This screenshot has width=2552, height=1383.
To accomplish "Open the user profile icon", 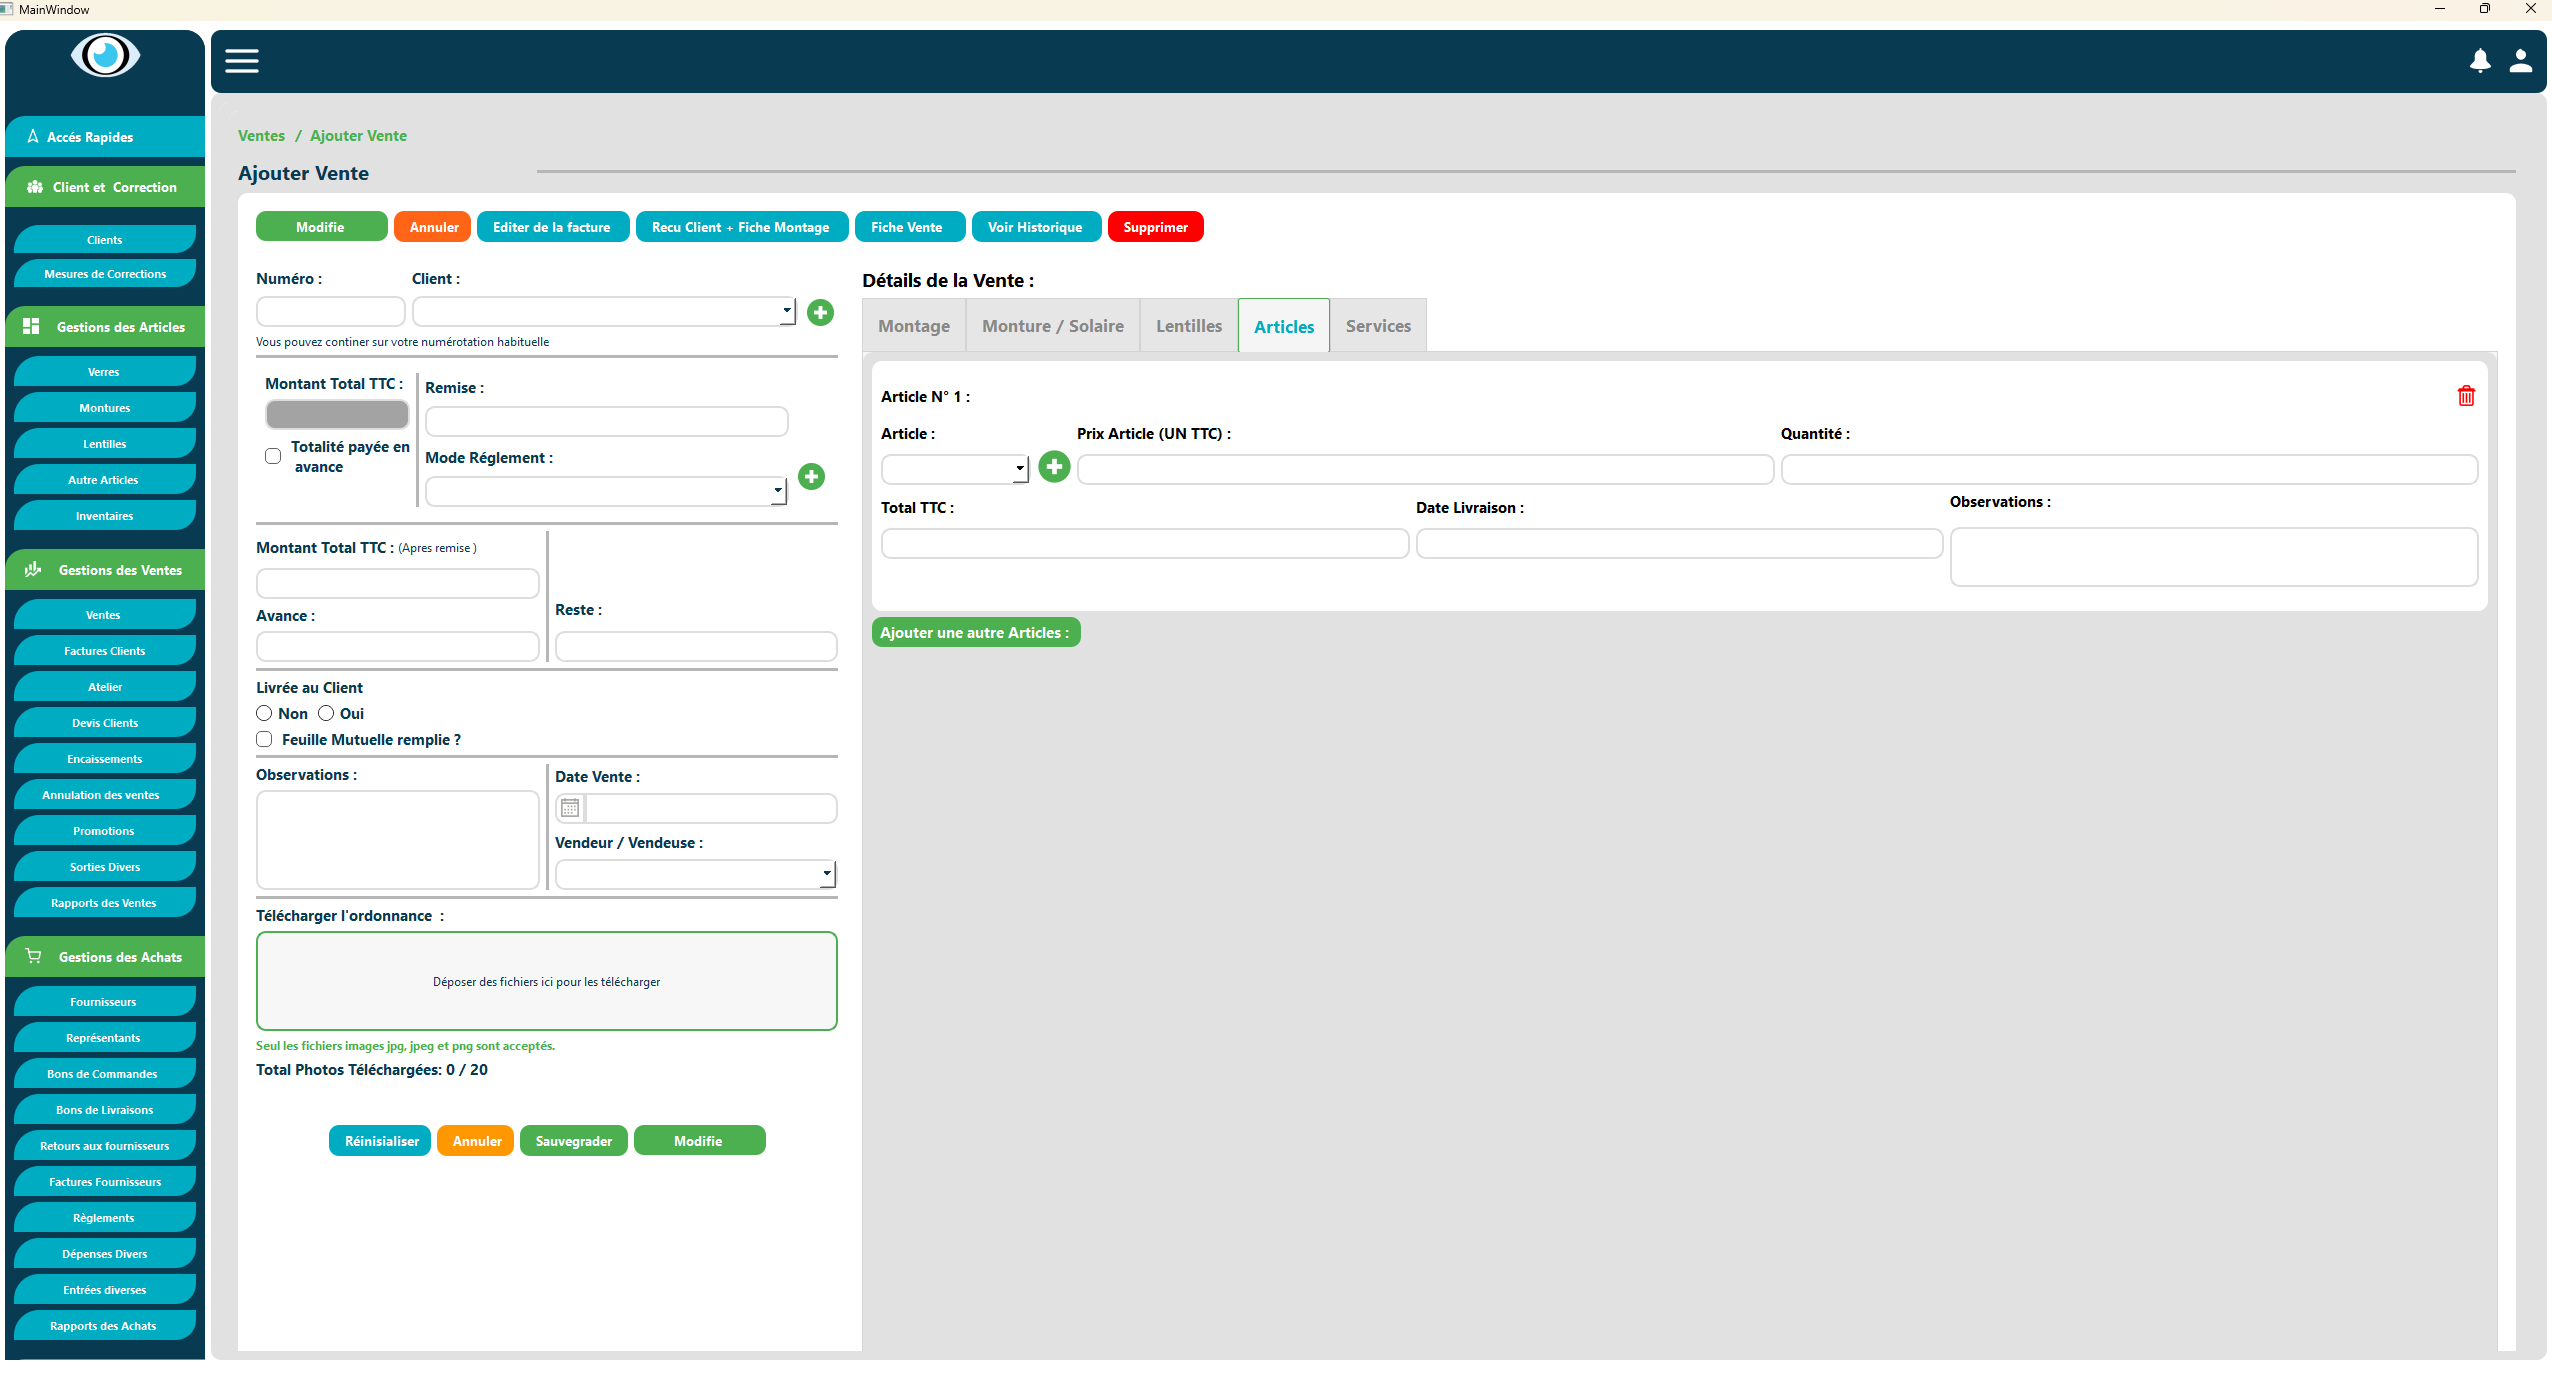I will point(2521,61).
